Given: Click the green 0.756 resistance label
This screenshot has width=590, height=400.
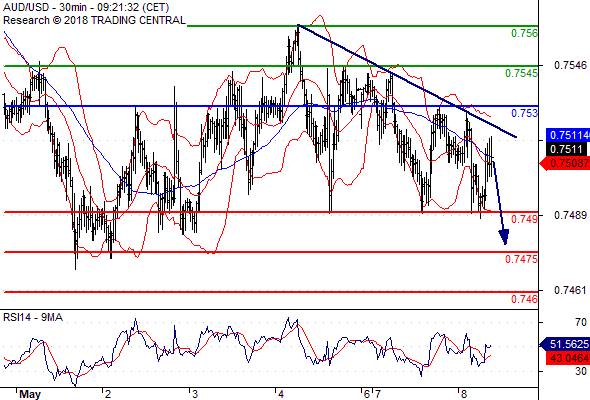Looking at the screenshot, I should [524, 33].
